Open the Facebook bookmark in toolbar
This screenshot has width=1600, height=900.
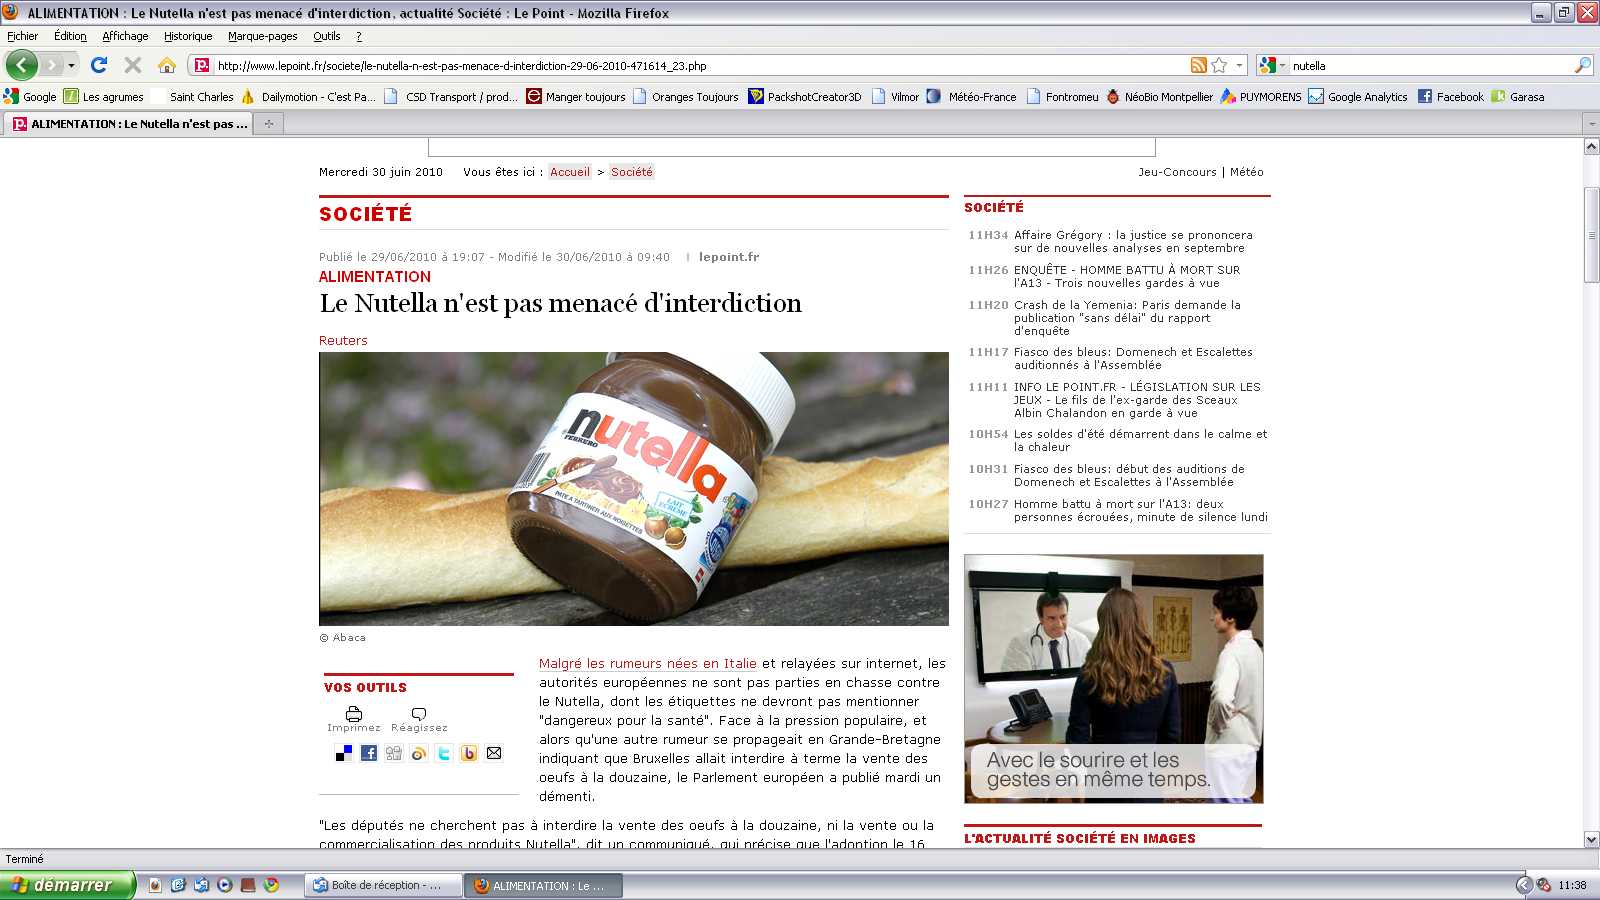coord(1451,96)
